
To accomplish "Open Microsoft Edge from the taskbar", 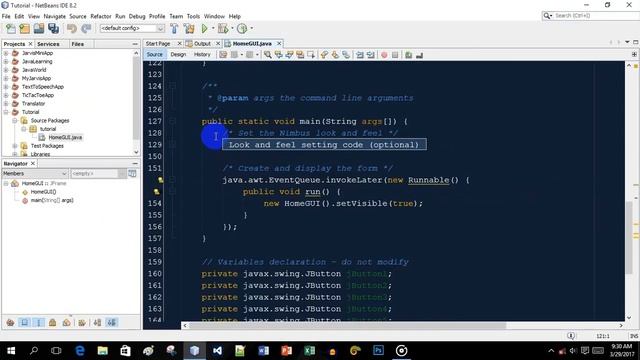I will [80, 351].
